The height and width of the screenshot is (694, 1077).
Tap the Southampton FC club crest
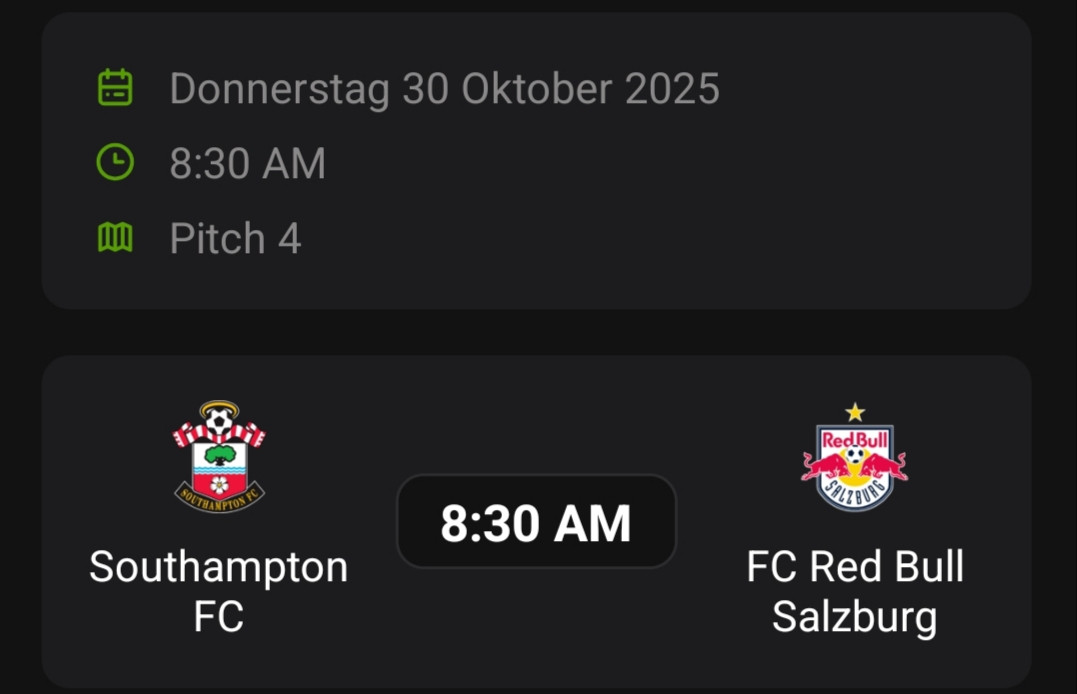coord(219,457)
